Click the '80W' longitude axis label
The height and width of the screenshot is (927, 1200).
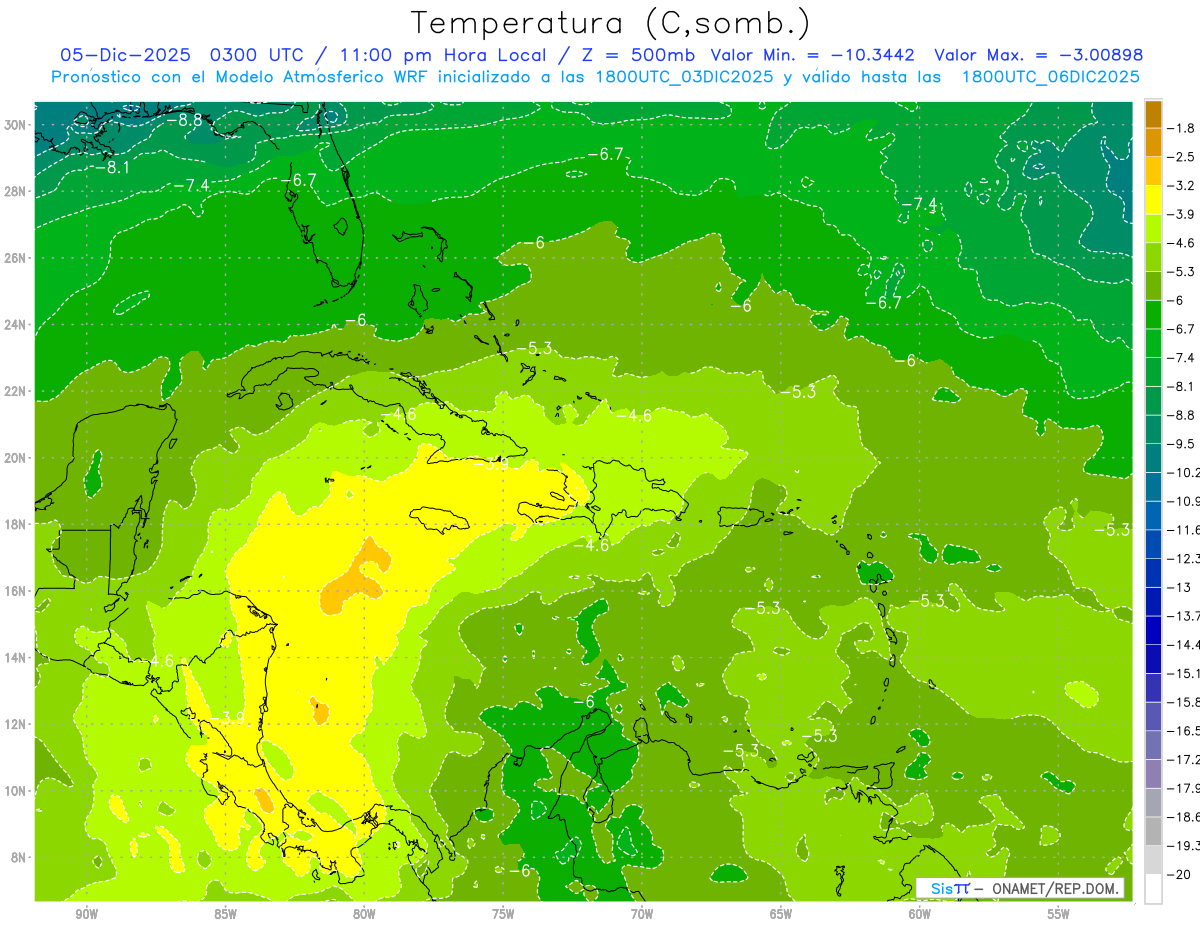364,914
